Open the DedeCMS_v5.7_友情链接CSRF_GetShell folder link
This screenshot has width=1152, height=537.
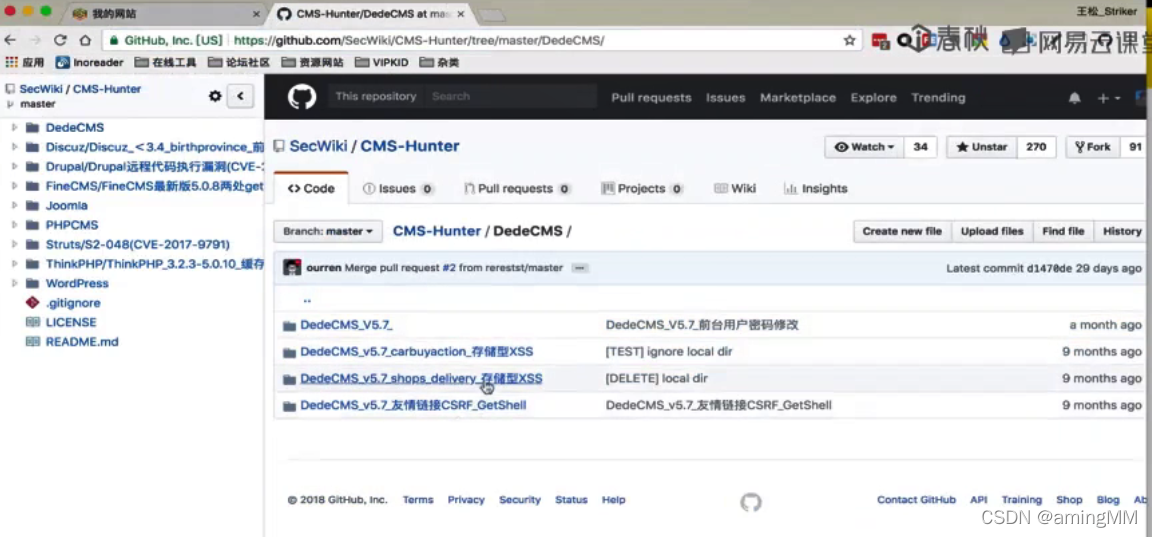point(413,406)
